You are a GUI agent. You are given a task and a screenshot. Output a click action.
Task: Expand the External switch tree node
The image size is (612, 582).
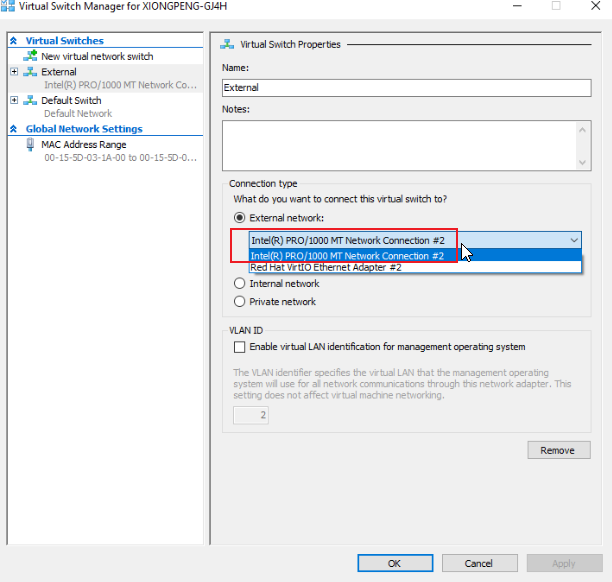(x=14, y=72)
